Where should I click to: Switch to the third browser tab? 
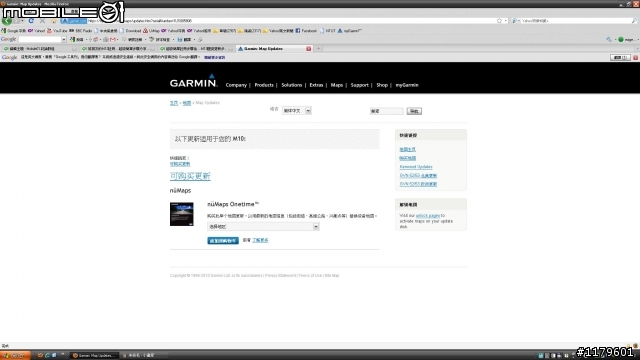[196, 49]
